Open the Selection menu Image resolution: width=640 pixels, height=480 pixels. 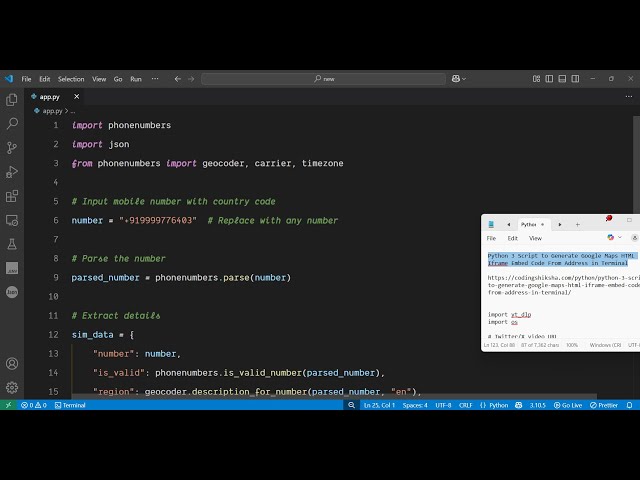click(71, 79)
